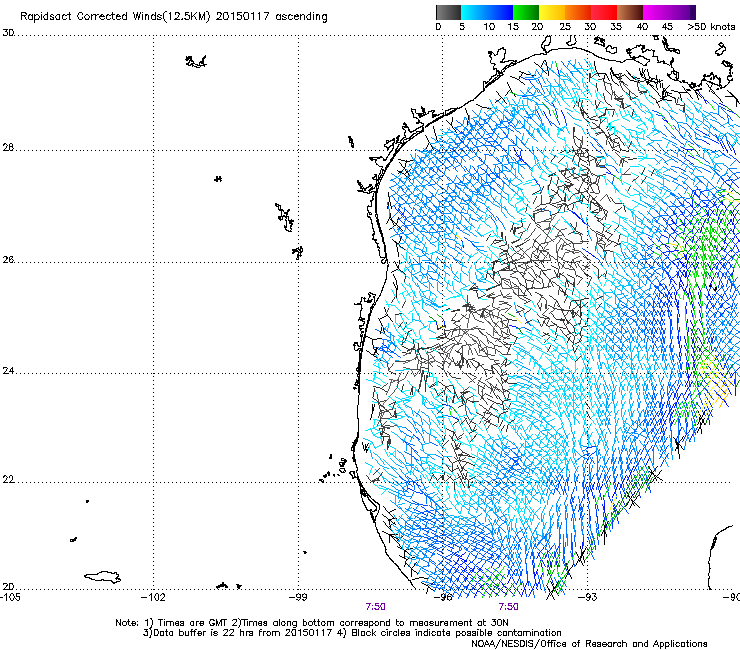
Task: Click the legend tick label '25'
Action: [x=564, y=27]
